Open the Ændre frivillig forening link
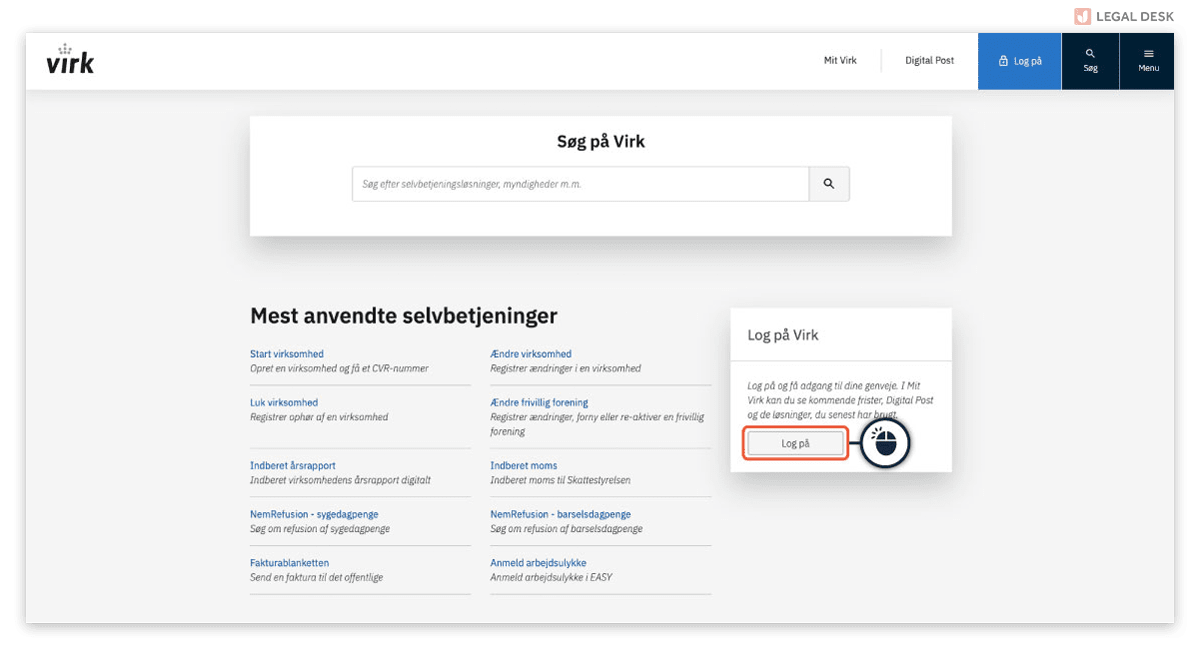The height and width of the screenshot is (656, 1200). [539, 403]
